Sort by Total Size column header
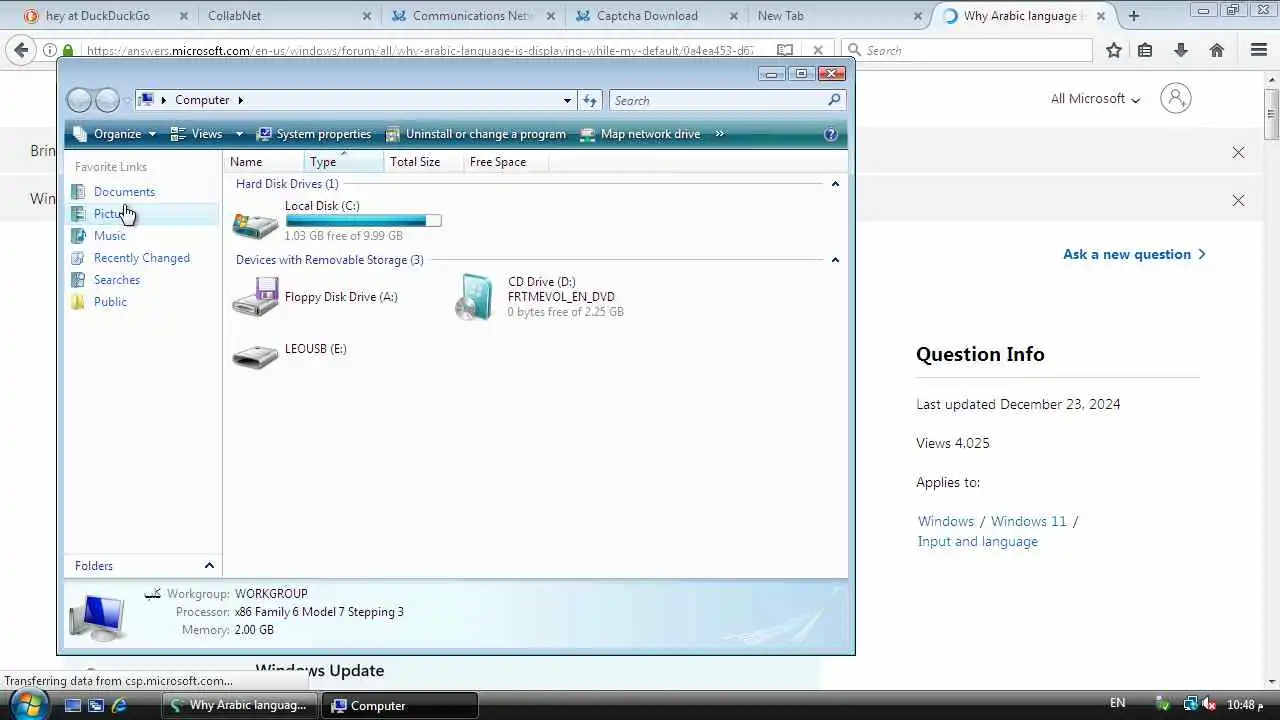1280x720 pixels. 424,162
